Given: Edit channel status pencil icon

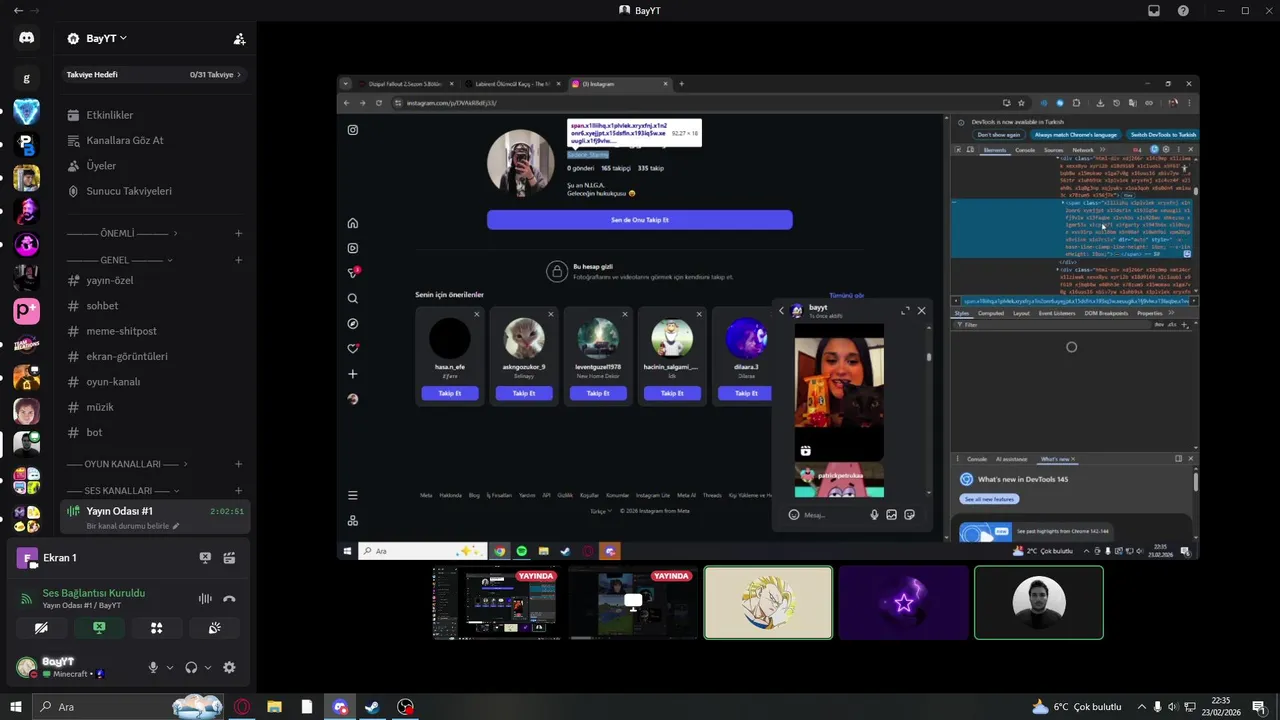Looking at the screenshot, I should 176,526.
